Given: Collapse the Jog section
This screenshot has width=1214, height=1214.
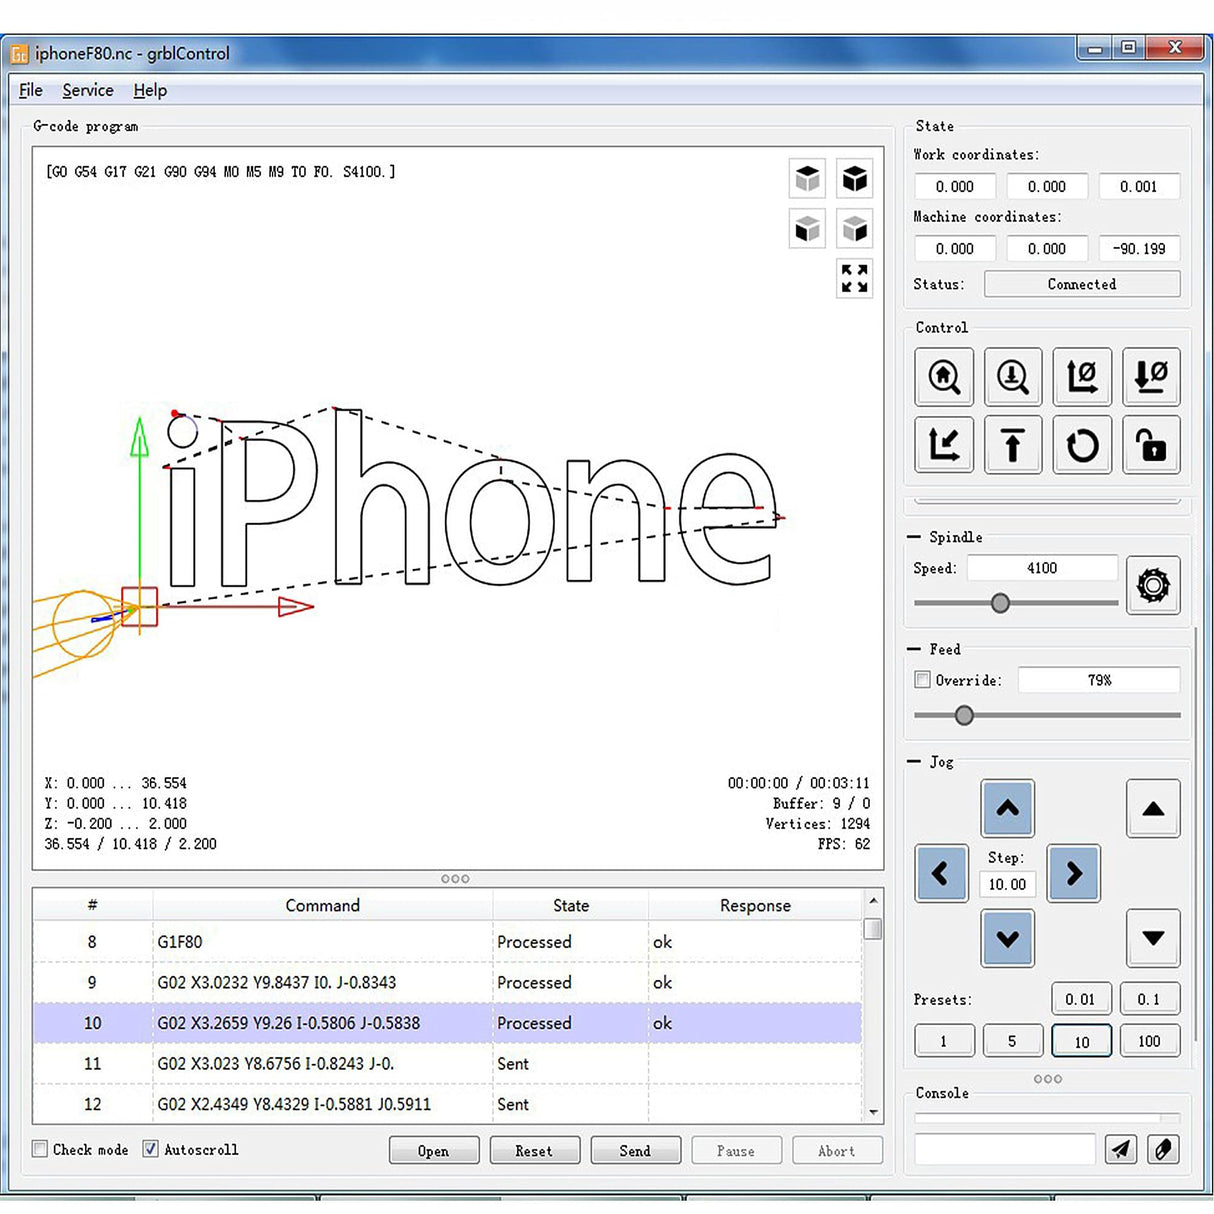Looking at the screenshot, I should (914, 762).
